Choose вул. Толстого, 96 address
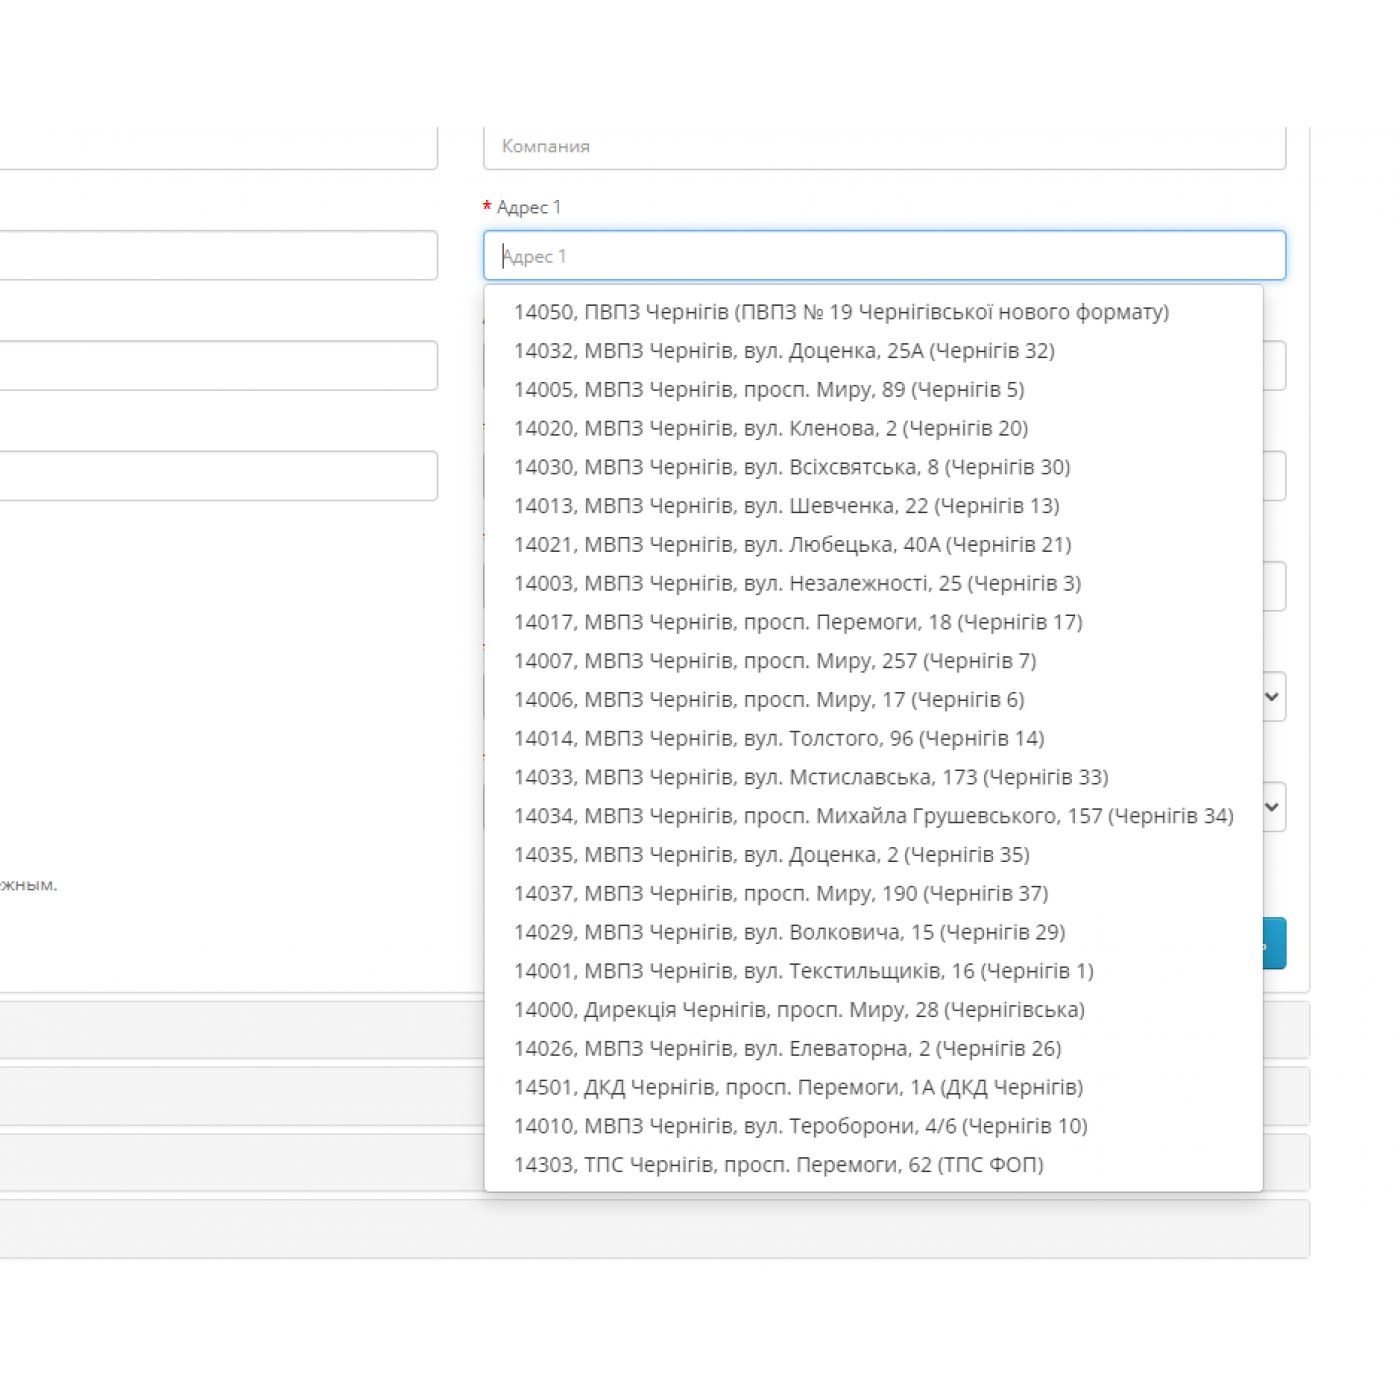This screenshot has height=1400, width=1400. (779, 739)
